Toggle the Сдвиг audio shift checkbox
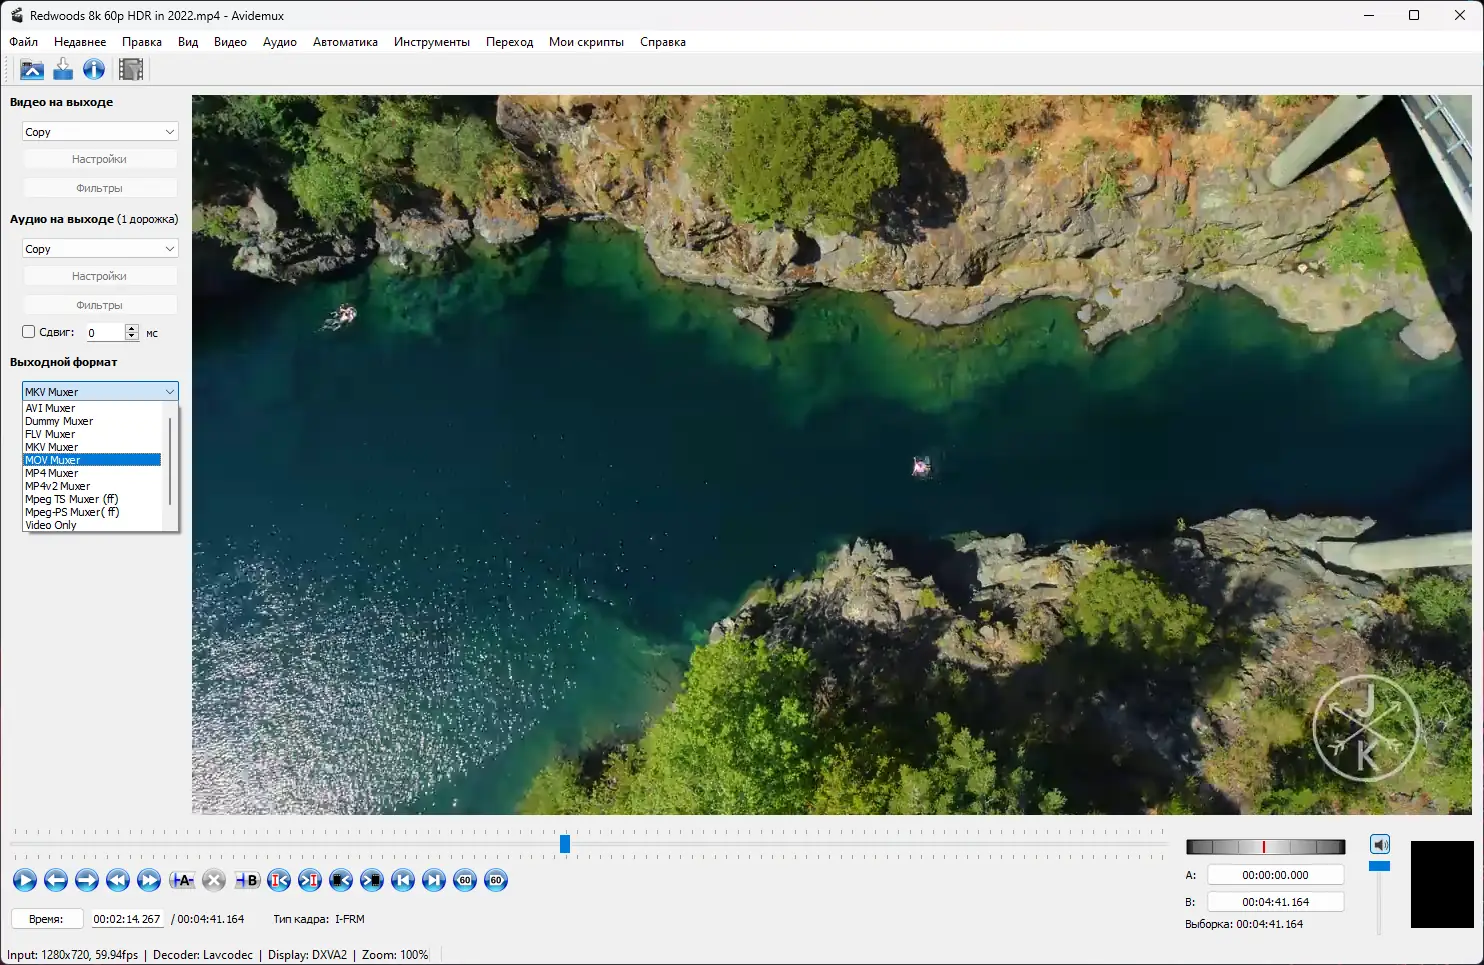Viewport: 1484px width, 965px height. point(29,332)
